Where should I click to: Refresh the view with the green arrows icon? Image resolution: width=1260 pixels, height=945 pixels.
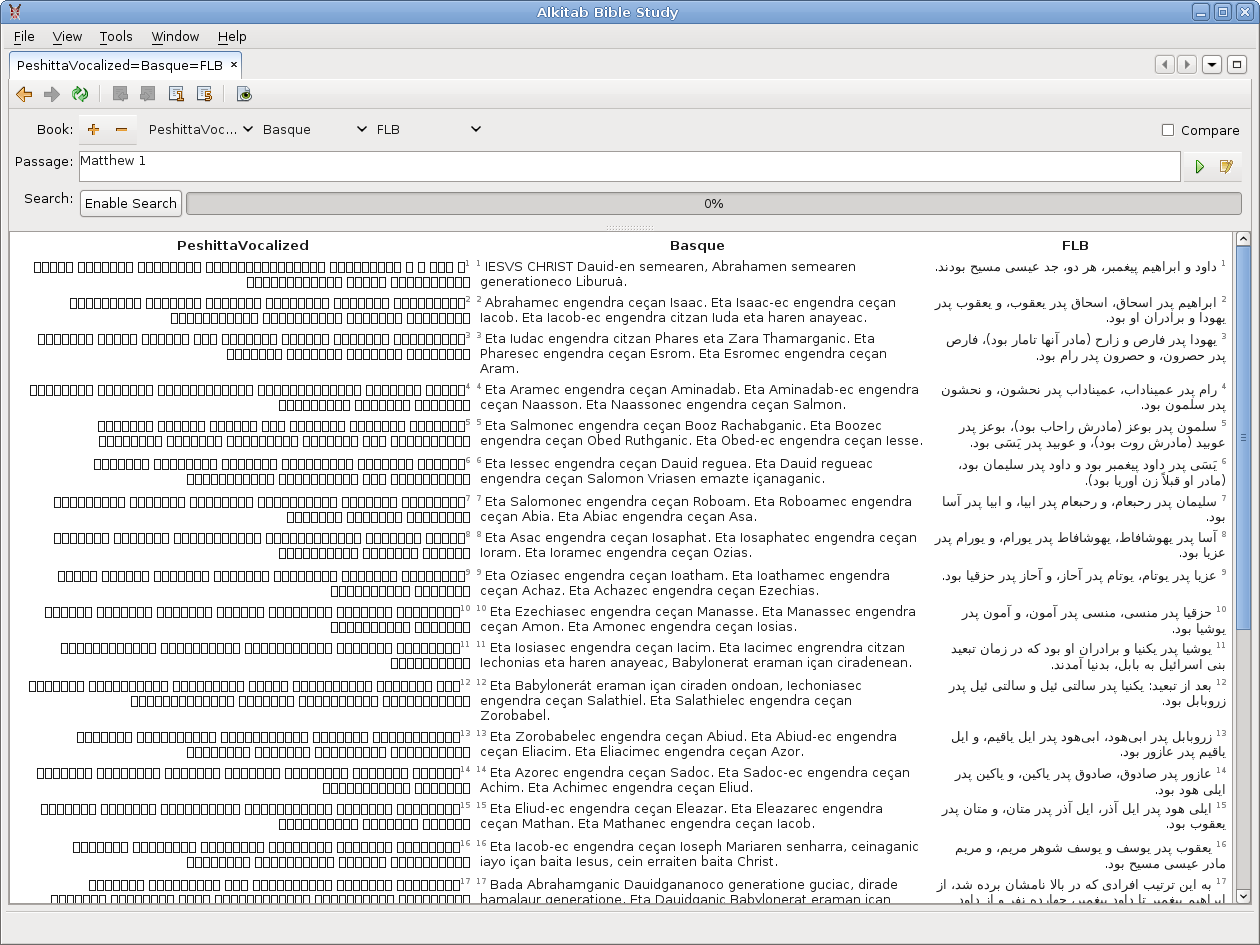tap(80, 94)
